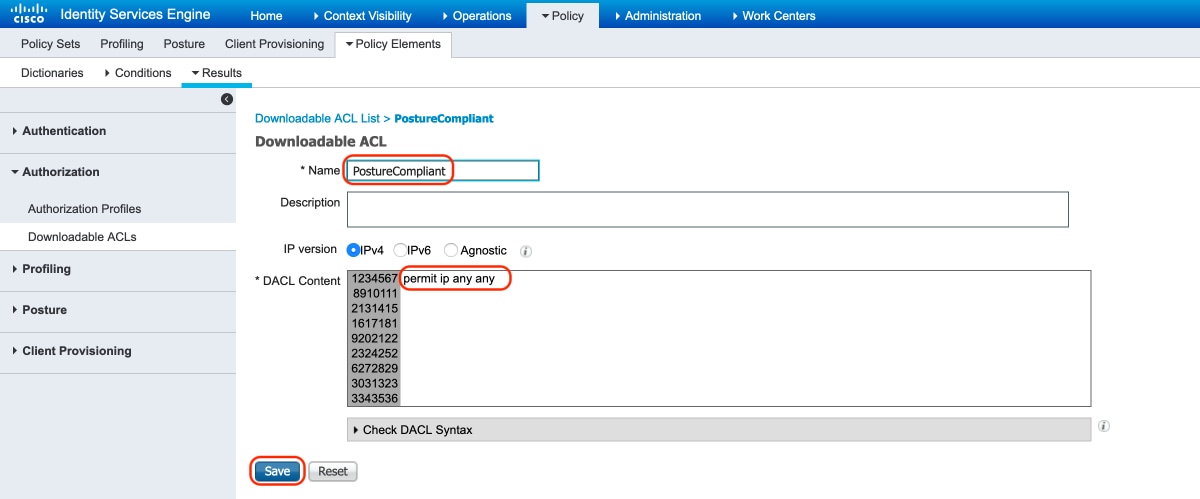Open Authorization Profiles in sidebar
The width and height of the screenshot is (1200, 499).
[84, 209]
